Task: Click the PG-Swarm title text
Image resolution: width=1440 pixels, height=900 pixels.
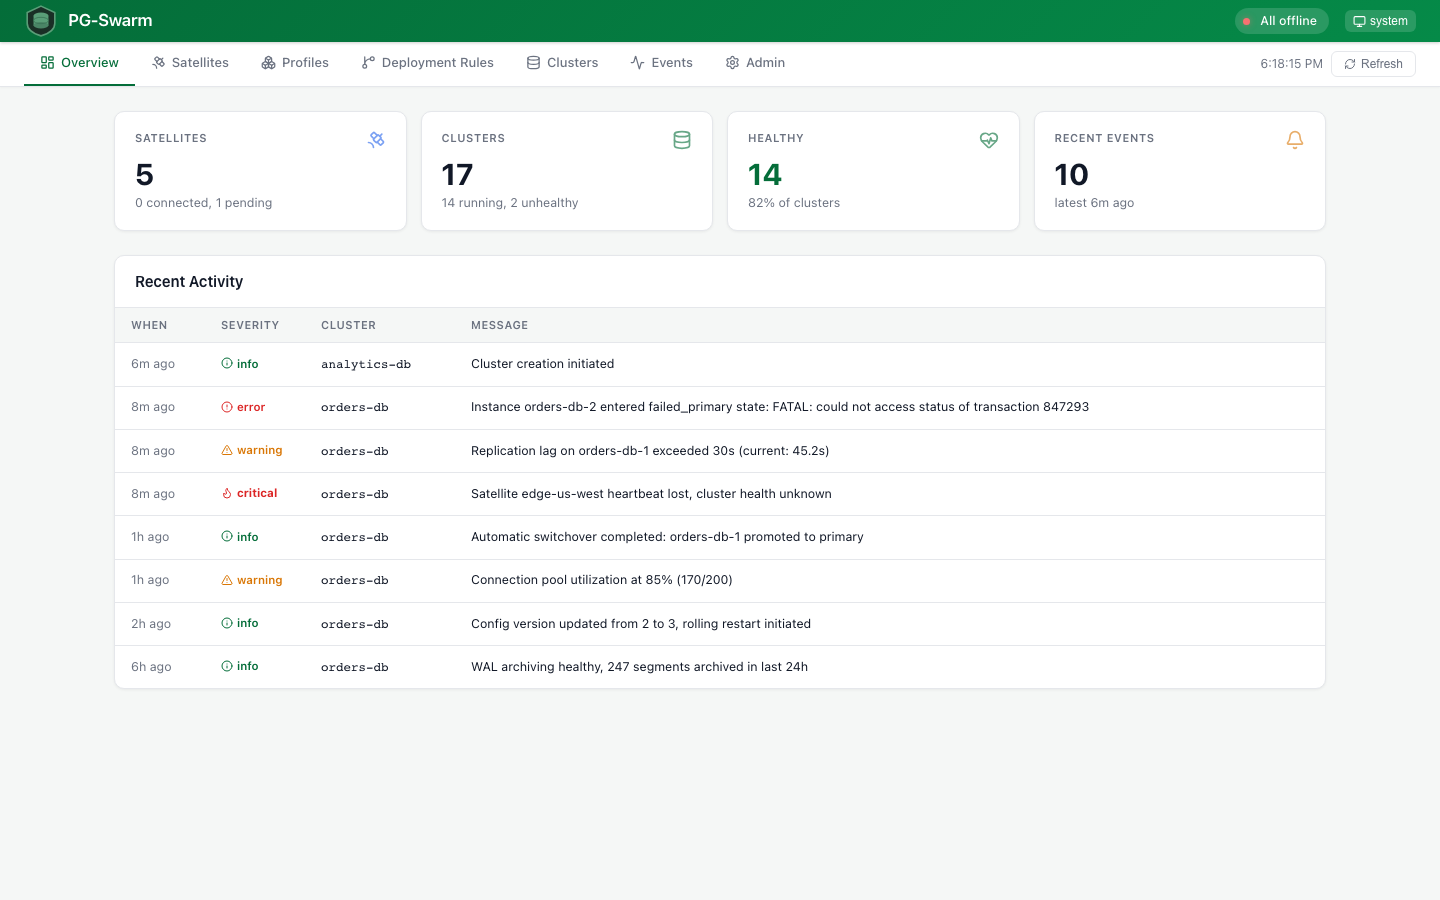Action: [x=110, y=21]
